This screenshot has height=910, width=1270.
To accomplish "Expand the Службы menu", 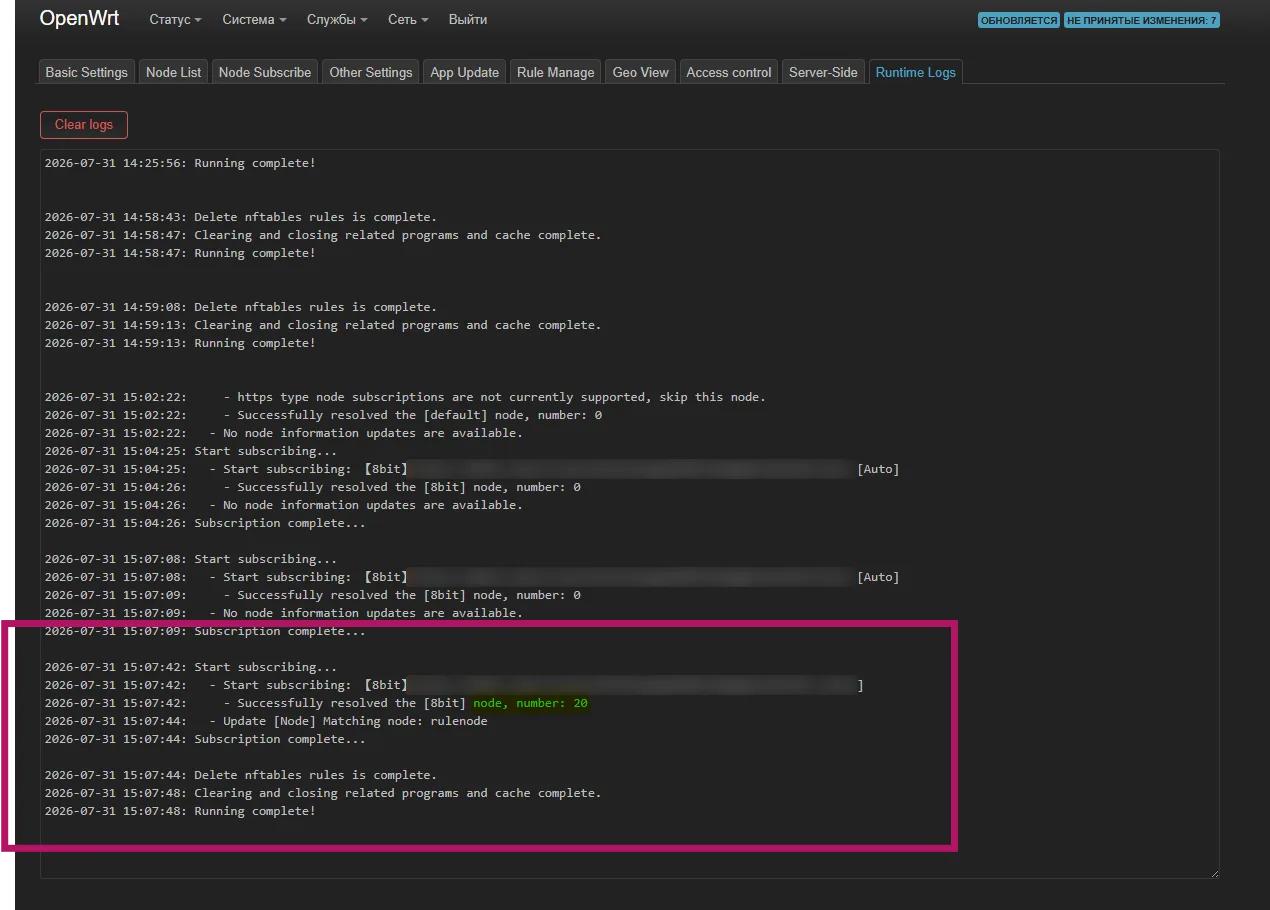I will click(337, 20).
